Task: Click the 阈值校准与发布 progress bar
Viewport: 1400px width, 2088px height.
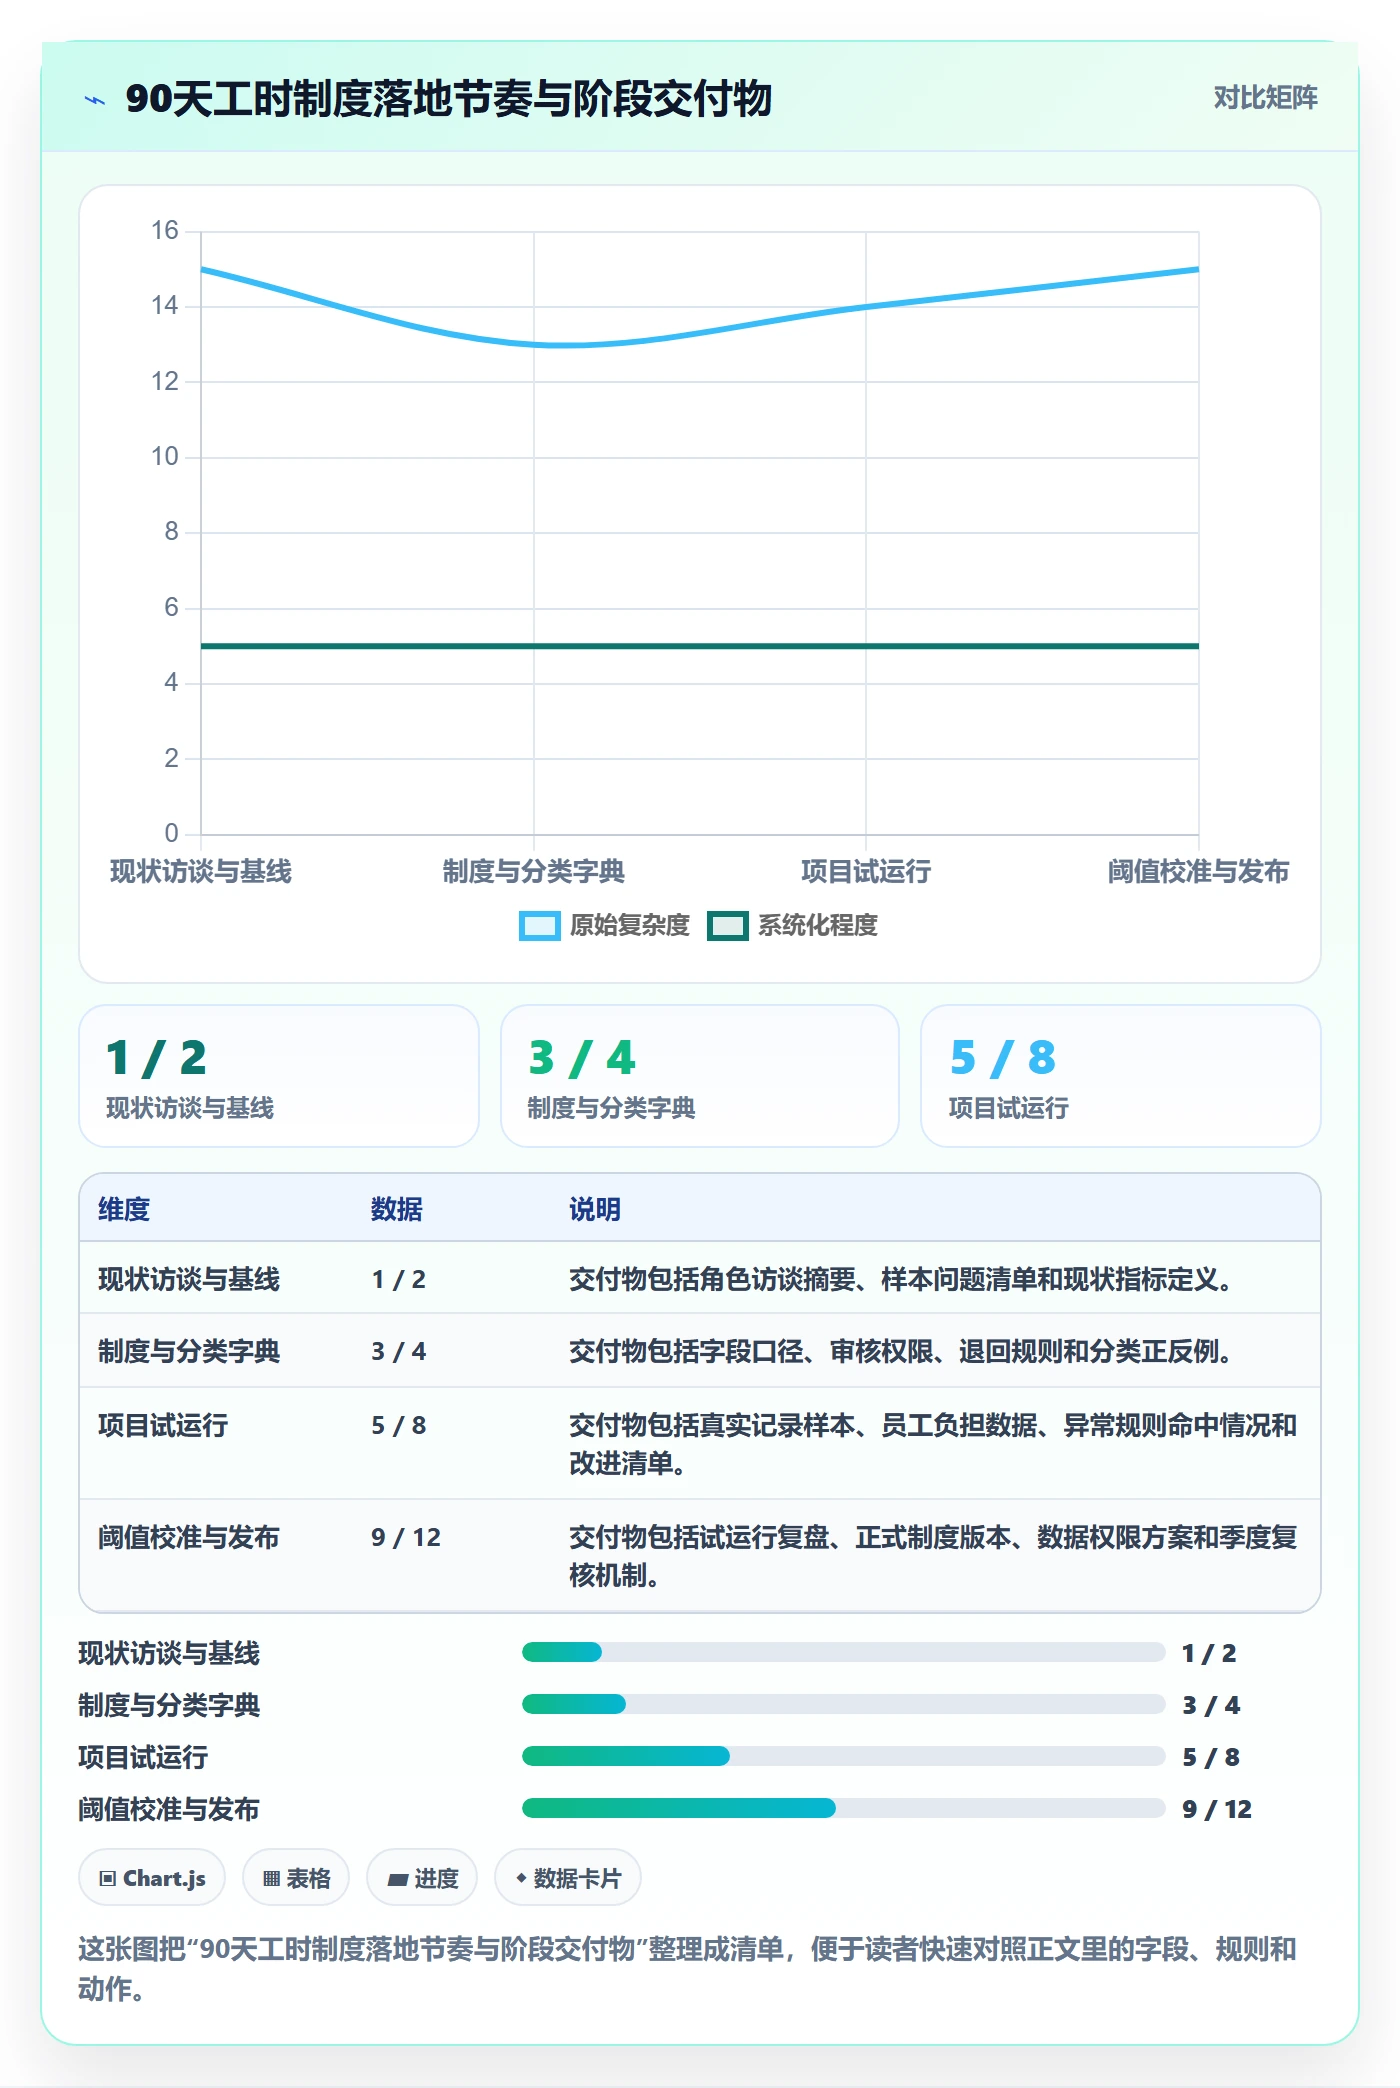Action: [x=843, y=1808]
